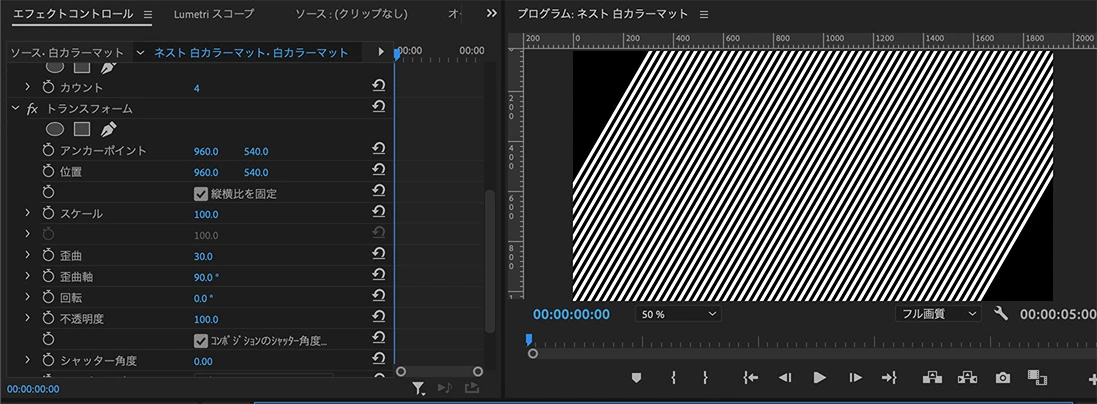This screenshot has width=1097, height=404.
Task: Click the Extract button
Action: click(x=967, y=377)
